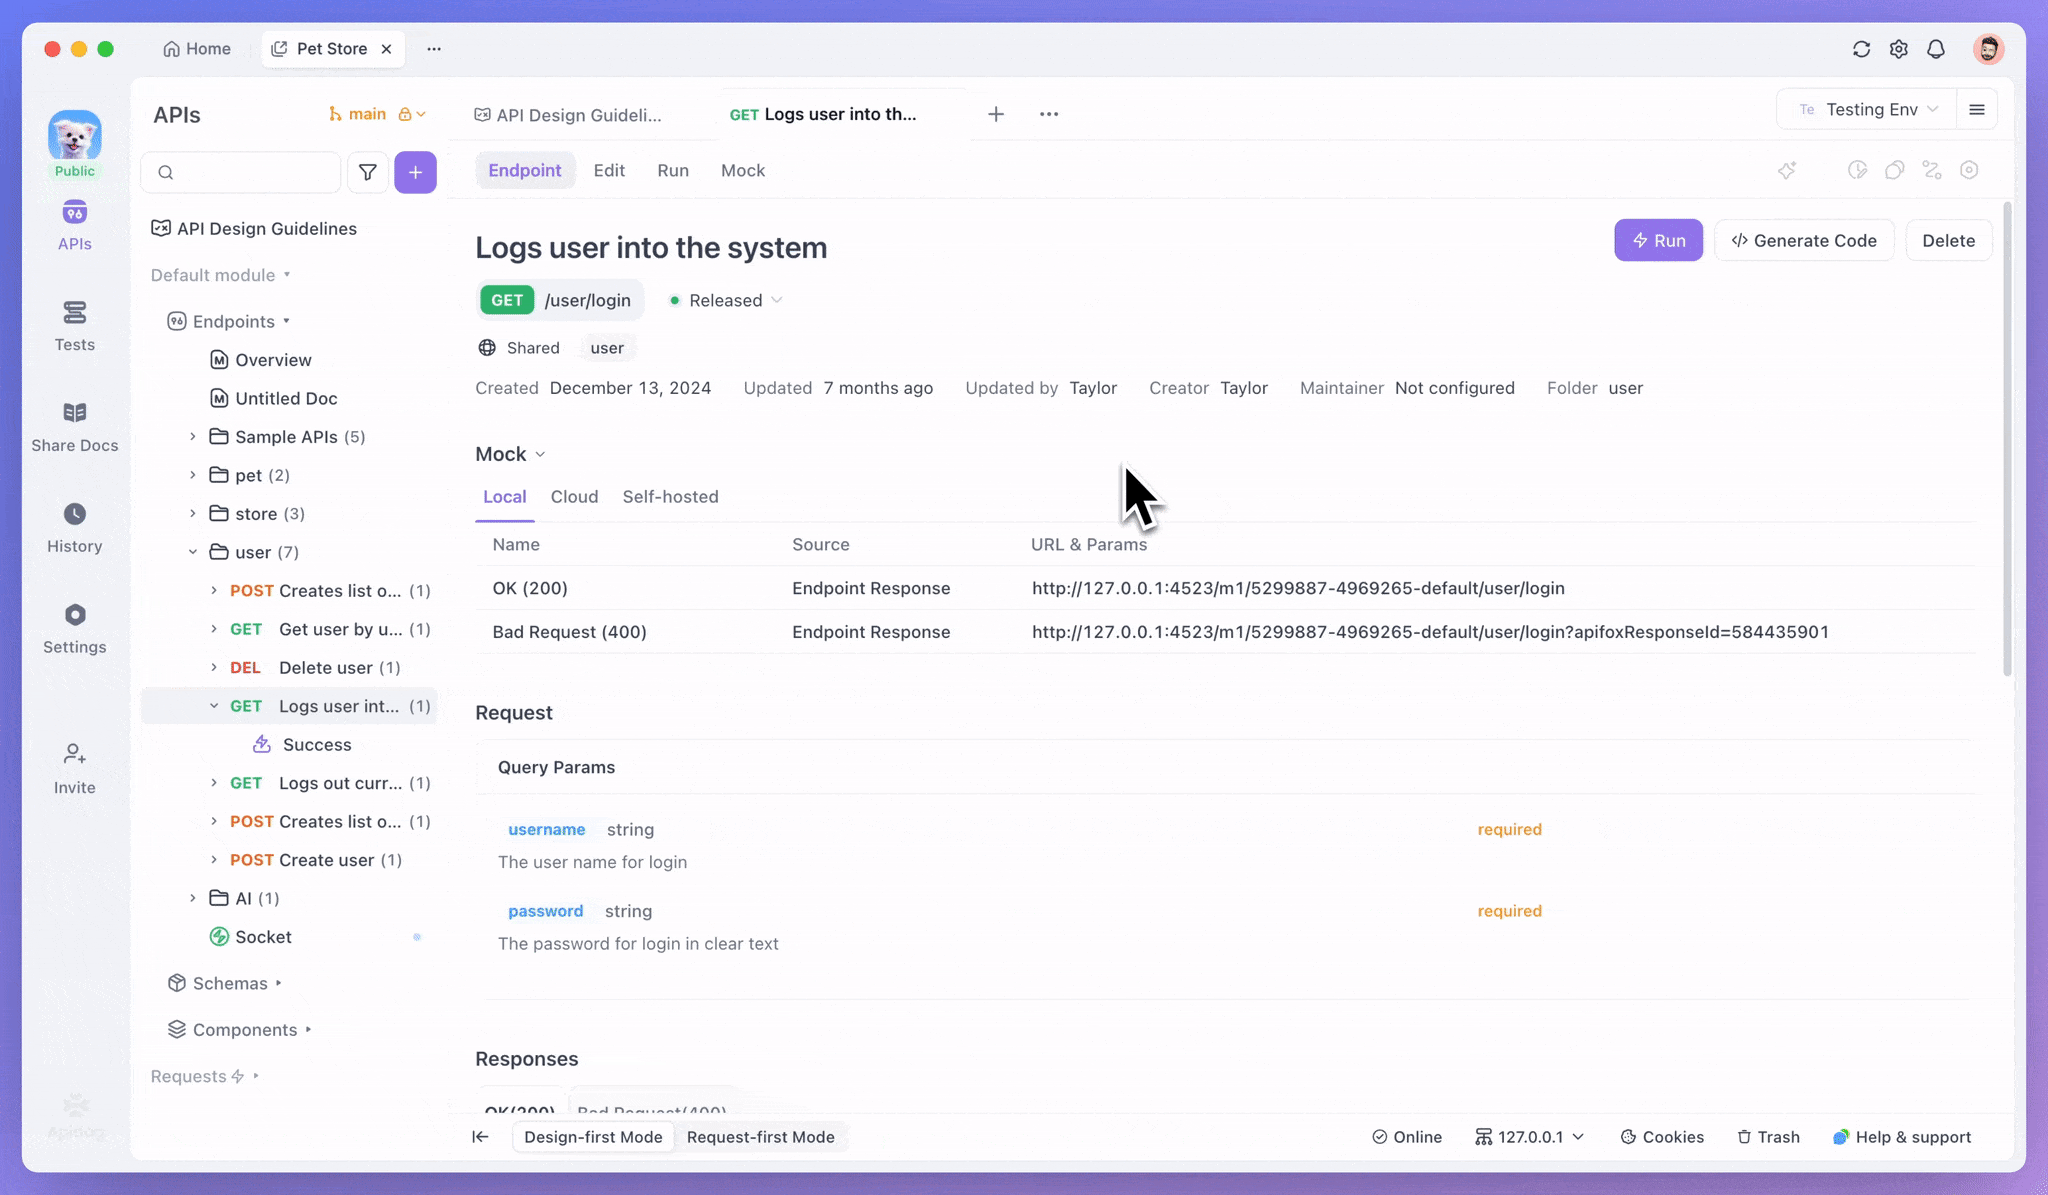Image resolution: width=2048 pixels, height=1195 pixels.
Task: Click the Online status indicator
Action: [x=1407, y=1137]
